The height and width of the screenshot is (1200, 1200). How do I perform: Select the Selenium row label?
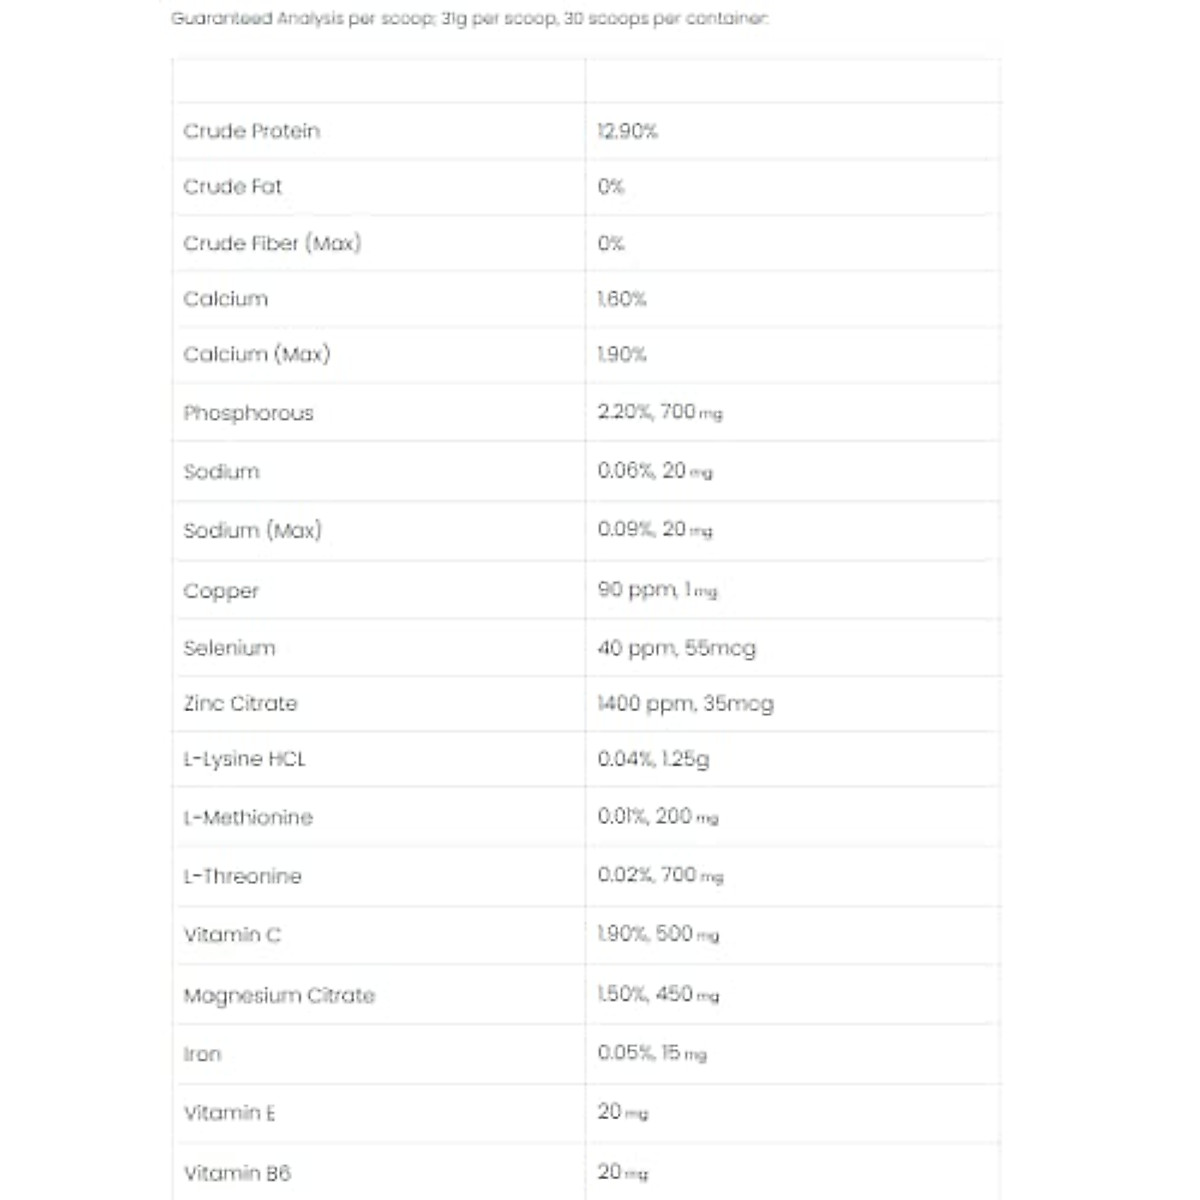point(230,648)
